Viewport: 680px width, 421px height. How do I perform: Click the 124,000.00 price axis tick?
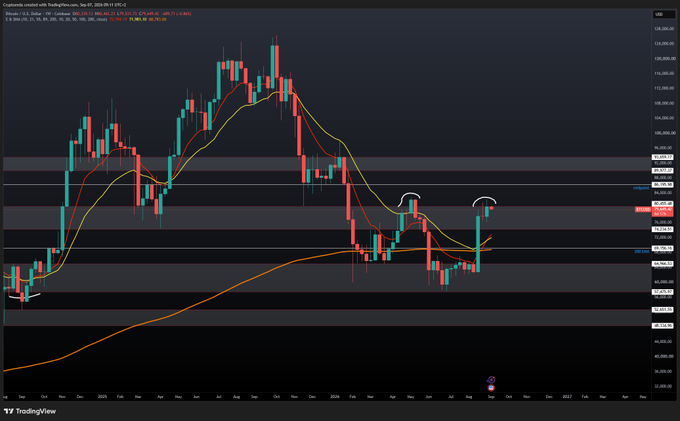[x=664, y=43]
